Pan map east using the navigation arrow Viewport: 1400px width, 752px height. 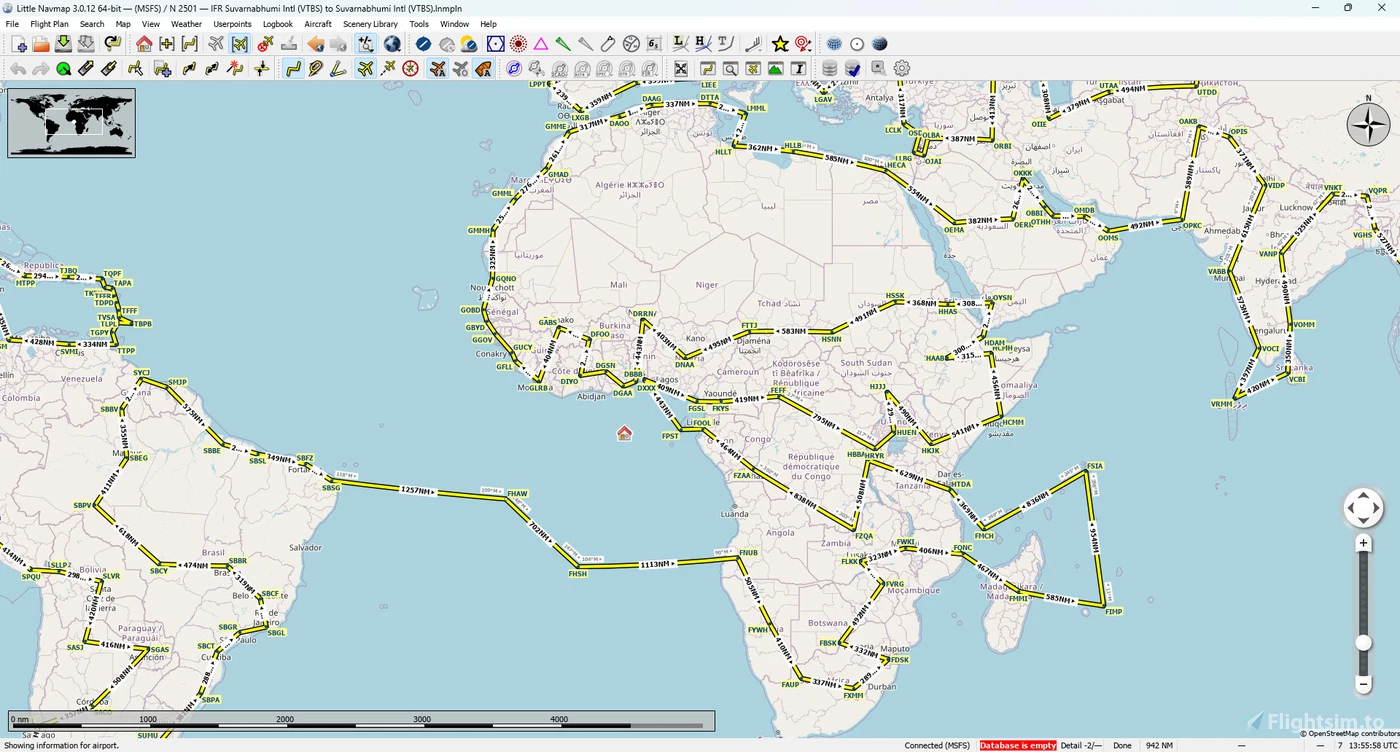(1376, 507)
